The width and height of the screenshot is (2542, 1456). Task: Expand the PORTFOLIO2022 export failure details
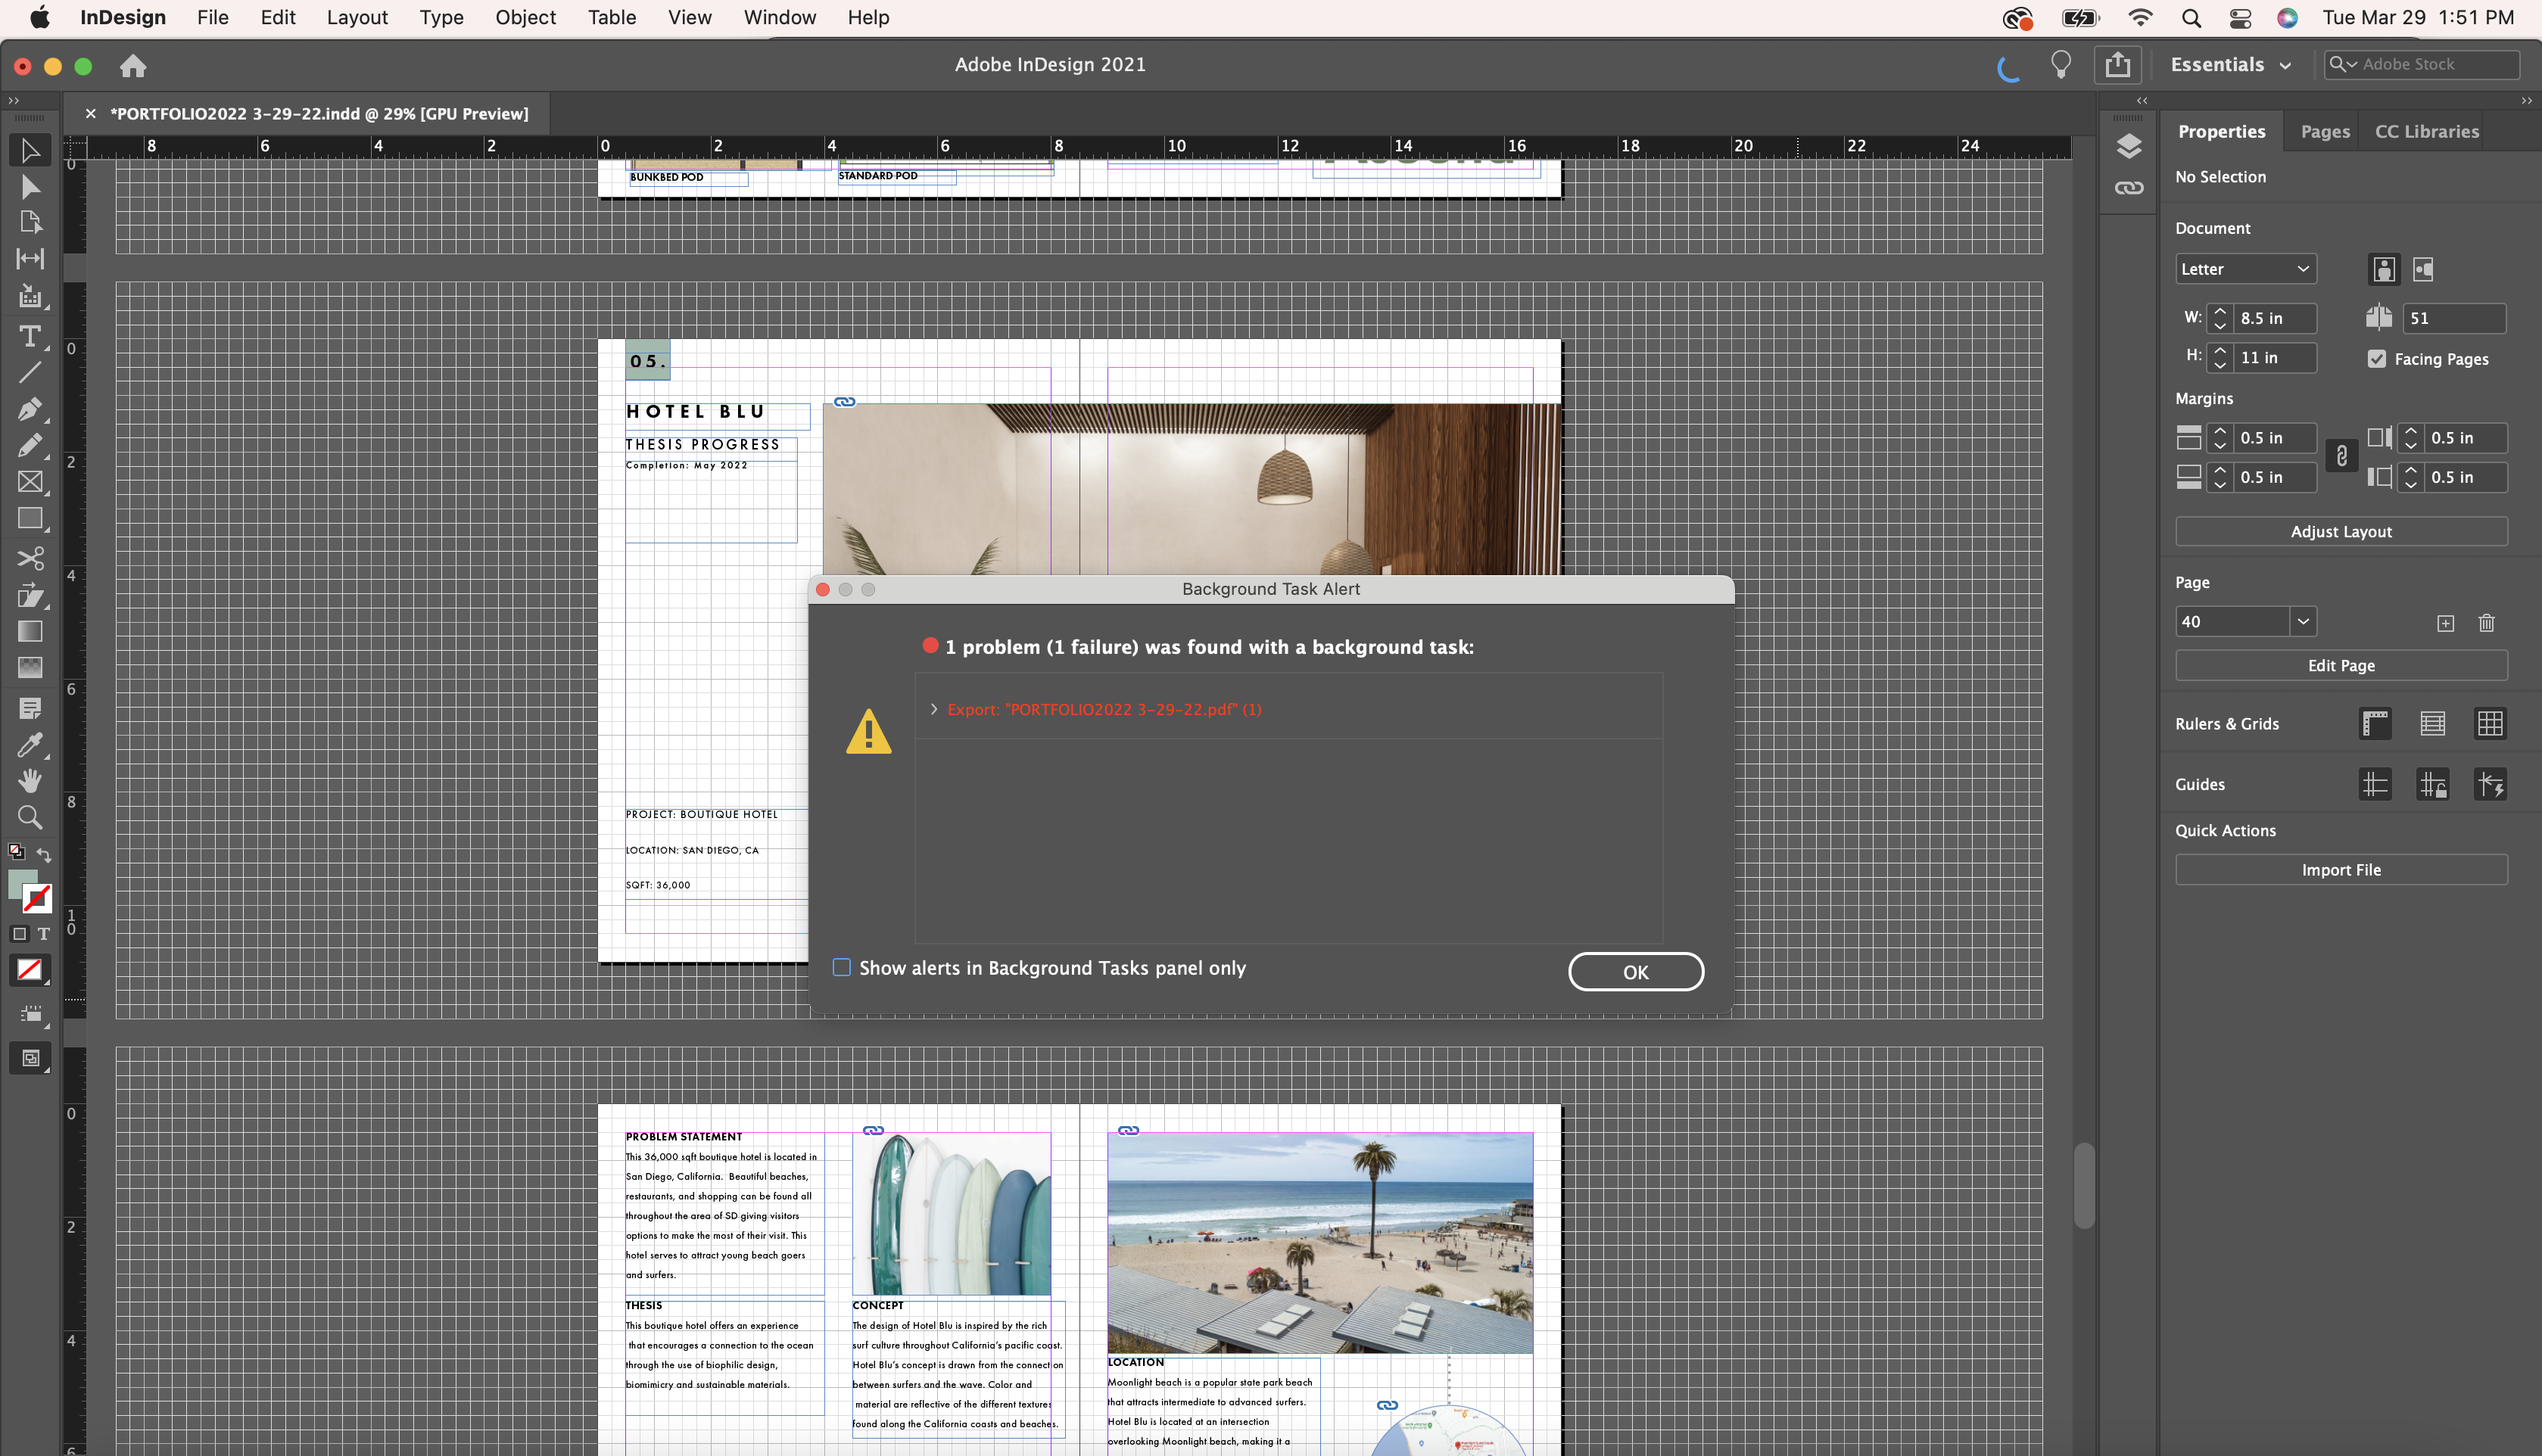[x=935, y=709]
